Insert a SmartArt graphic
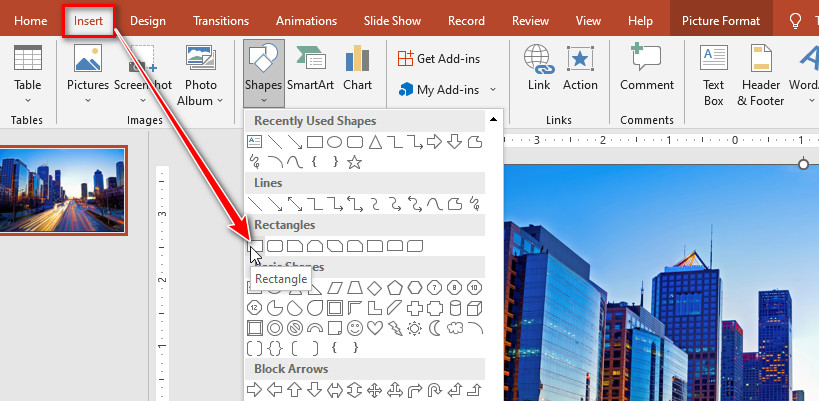The height and width of the screenshot is (401, 819). click(x=310, y=68)
